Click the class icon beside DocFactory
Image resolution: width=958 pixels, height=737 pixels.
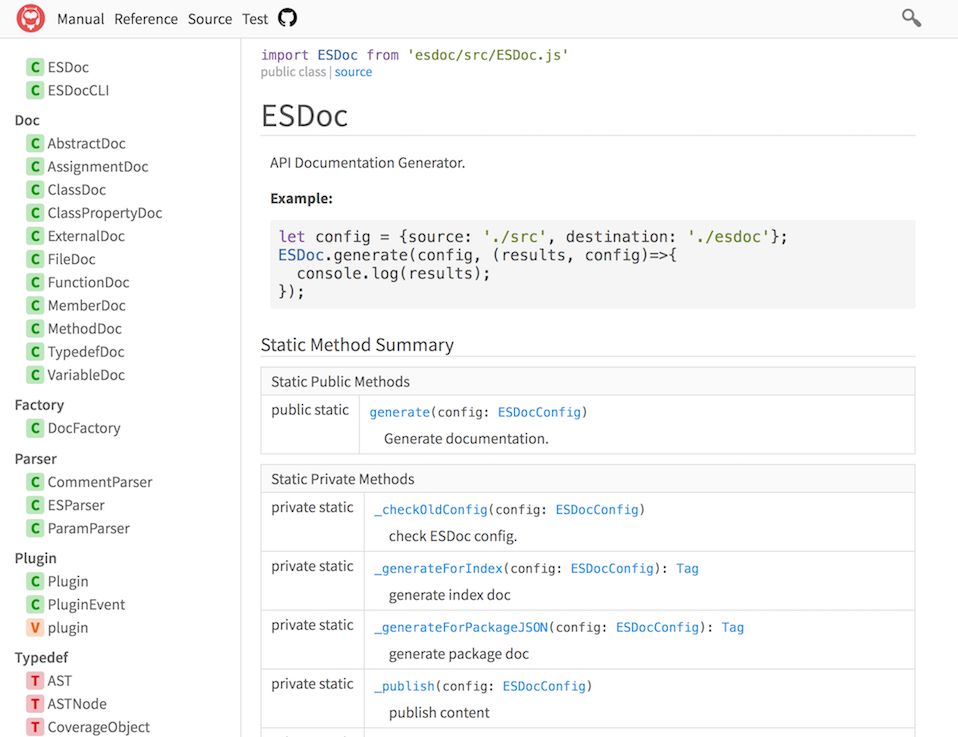click(x=36, y=428)
